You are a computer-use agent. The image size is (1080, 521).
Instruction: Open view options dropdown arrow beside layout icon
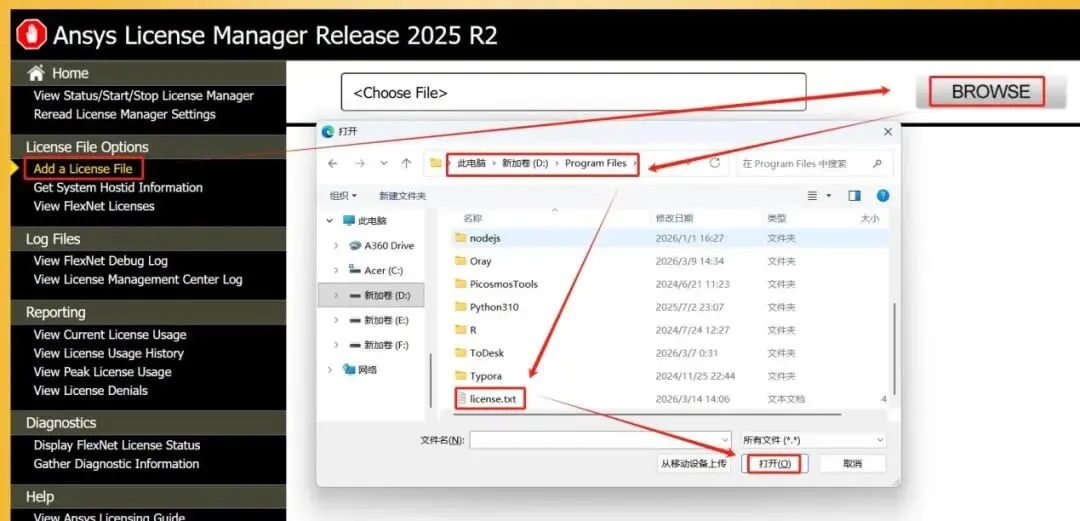pyautogui.click(x=829, y=196)
